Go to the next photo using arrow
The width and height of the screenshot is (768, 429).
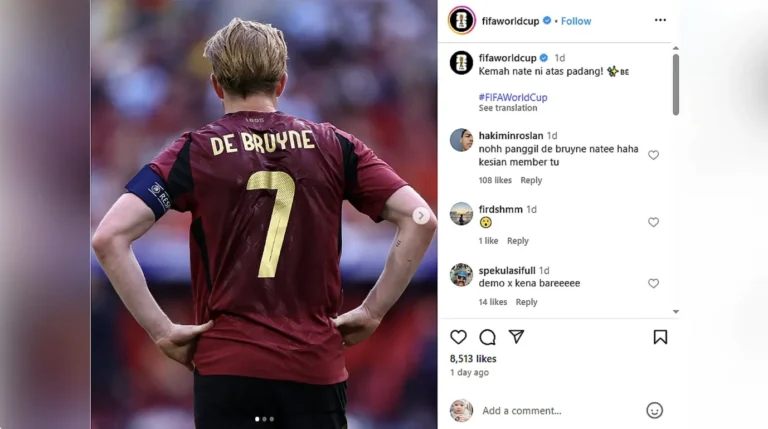[x=421, y=215]
